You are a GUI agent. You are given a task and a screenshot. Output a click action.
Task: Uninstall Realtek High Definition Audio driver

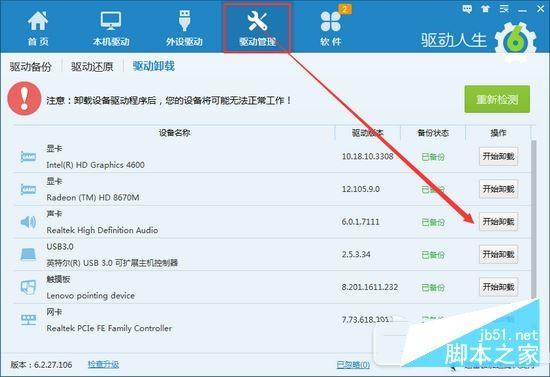[x=498, y=222]
